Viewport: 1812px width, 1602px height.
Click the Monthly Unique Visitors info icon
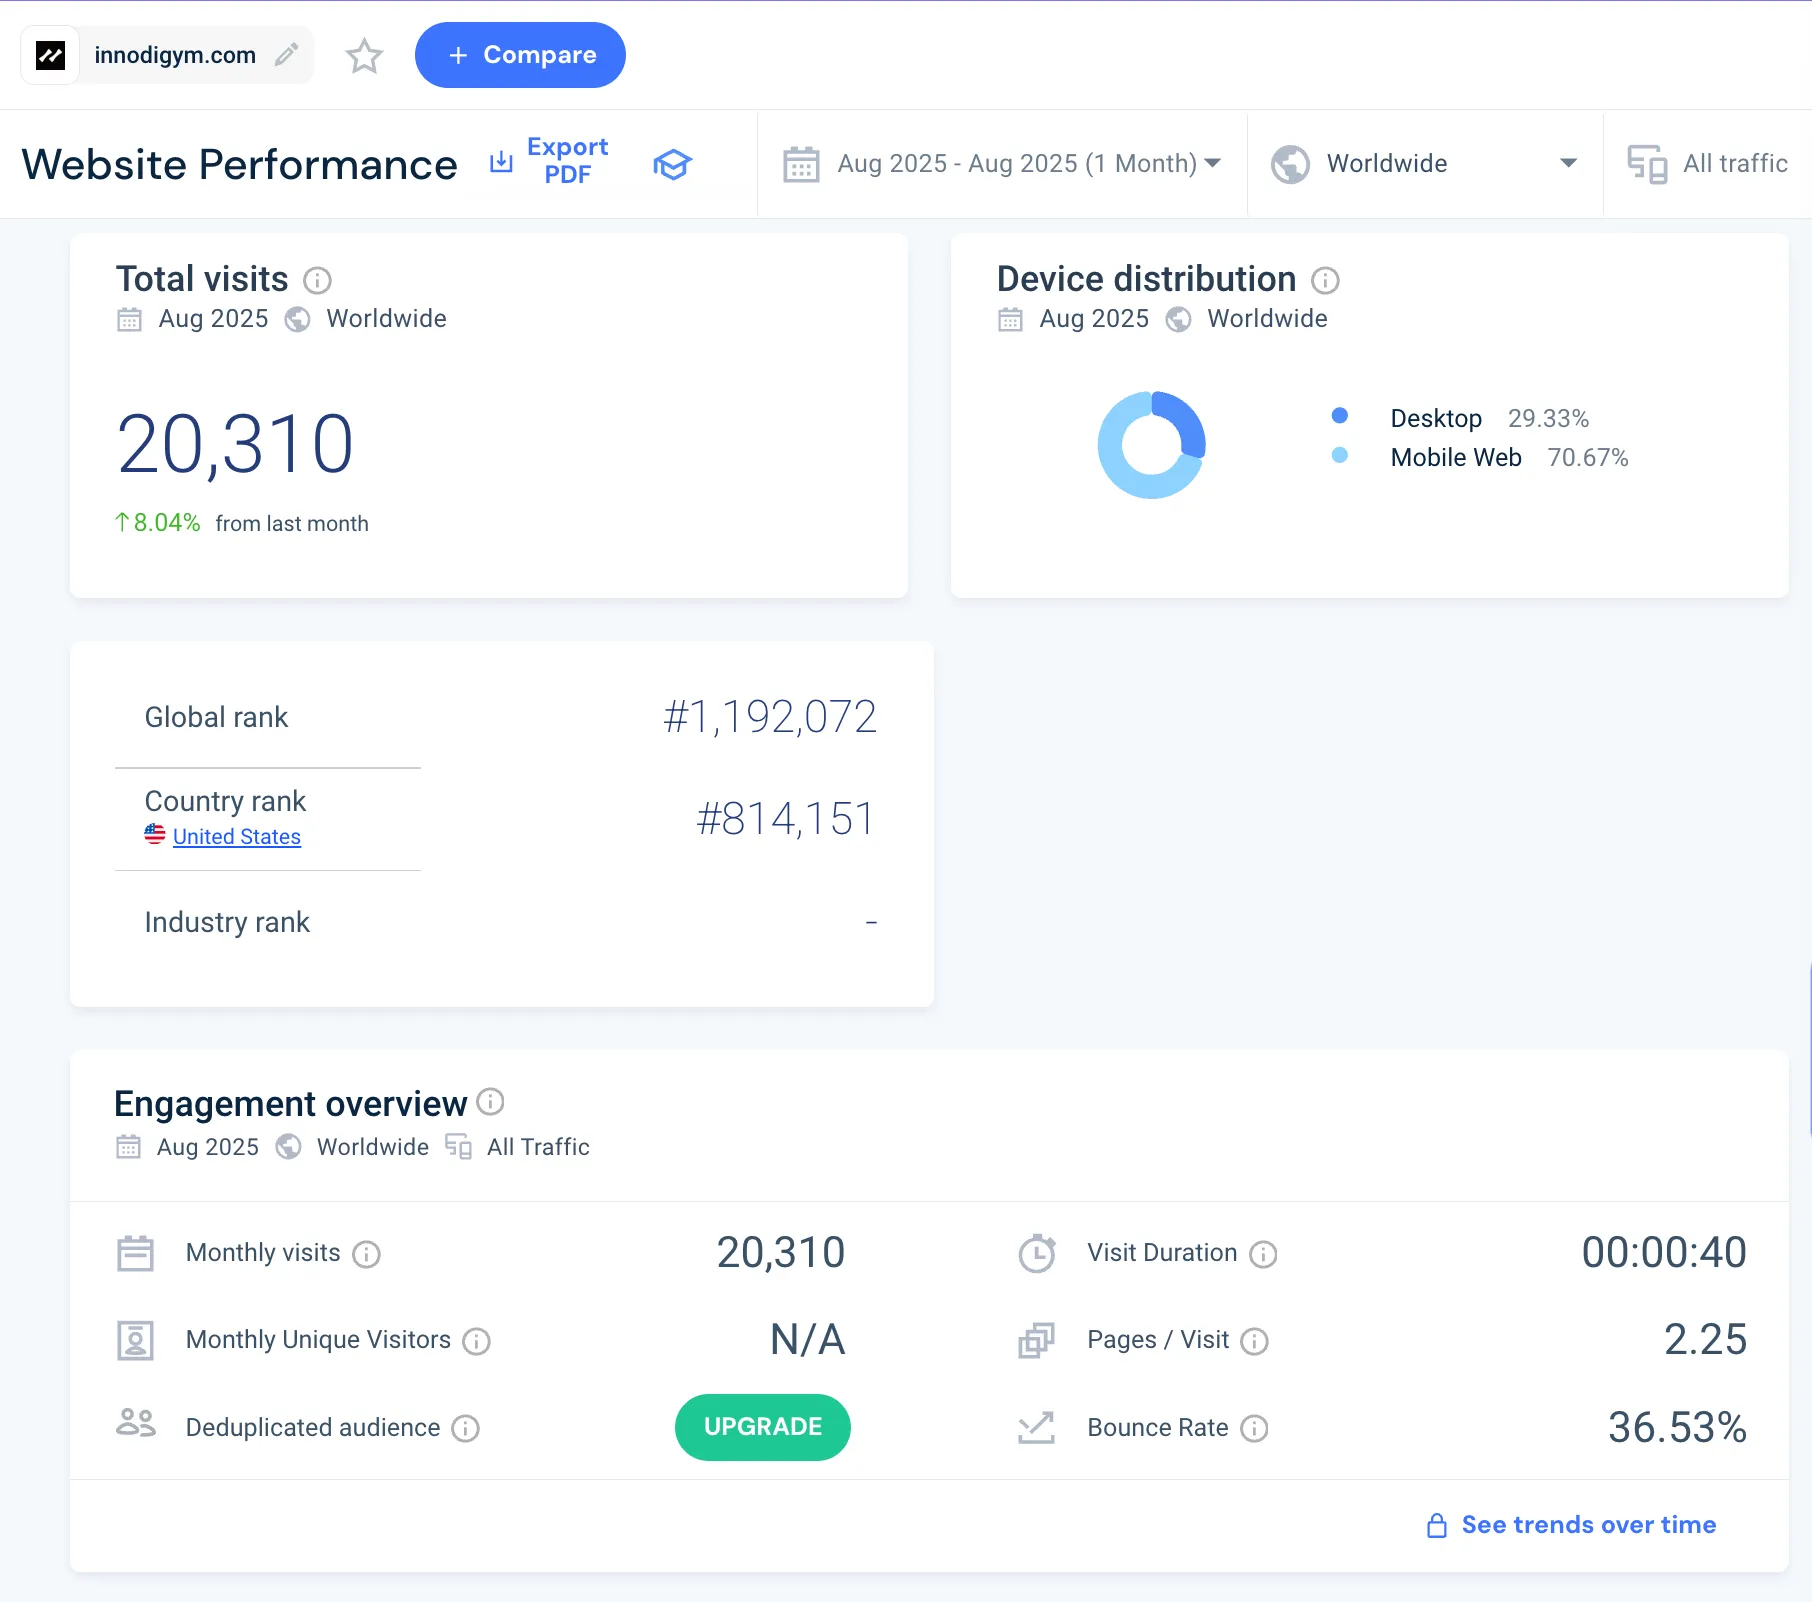(476, 1341)
